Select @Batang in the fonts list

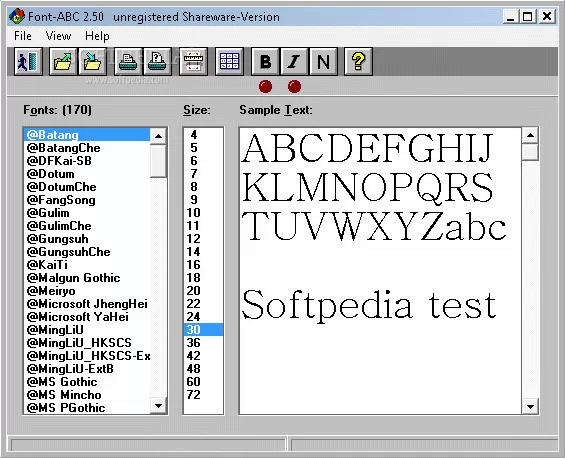[87, 135]
